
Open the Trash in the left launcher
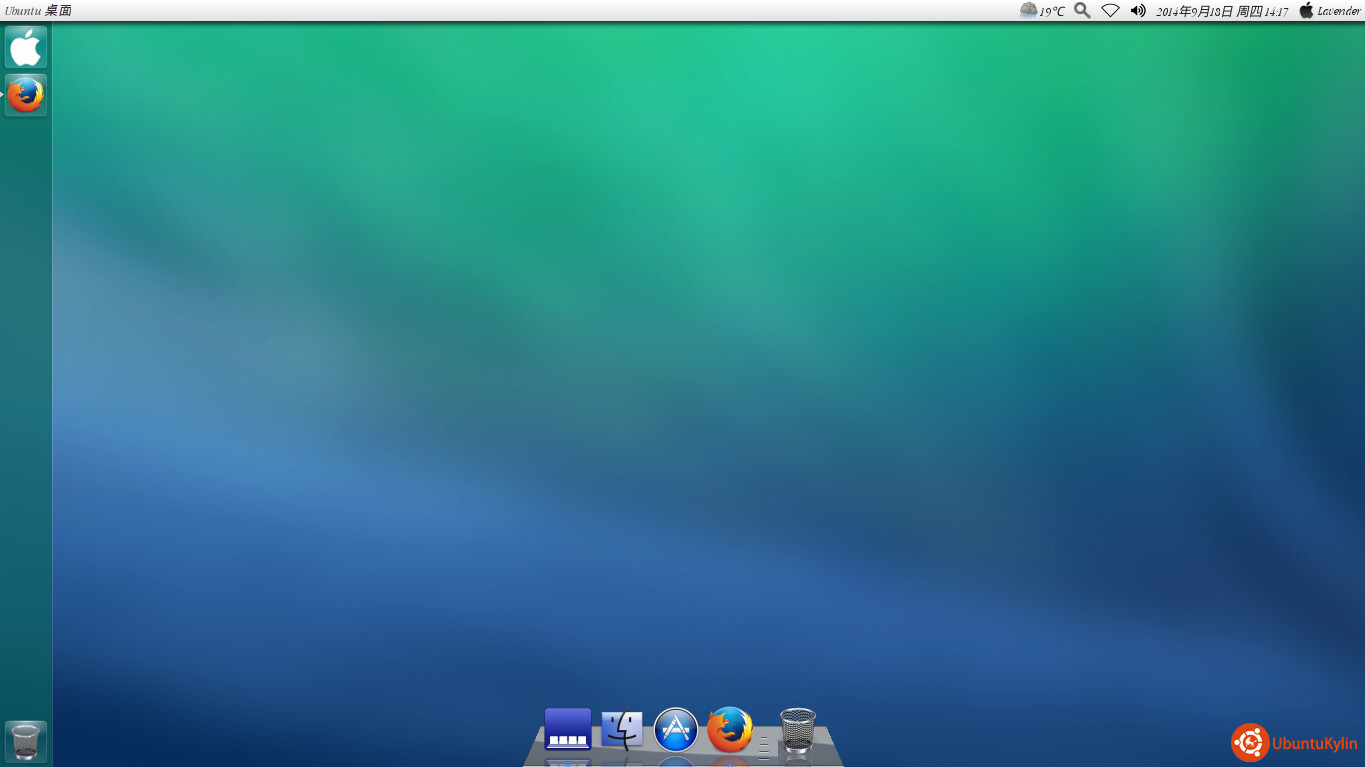pos(26,741)
